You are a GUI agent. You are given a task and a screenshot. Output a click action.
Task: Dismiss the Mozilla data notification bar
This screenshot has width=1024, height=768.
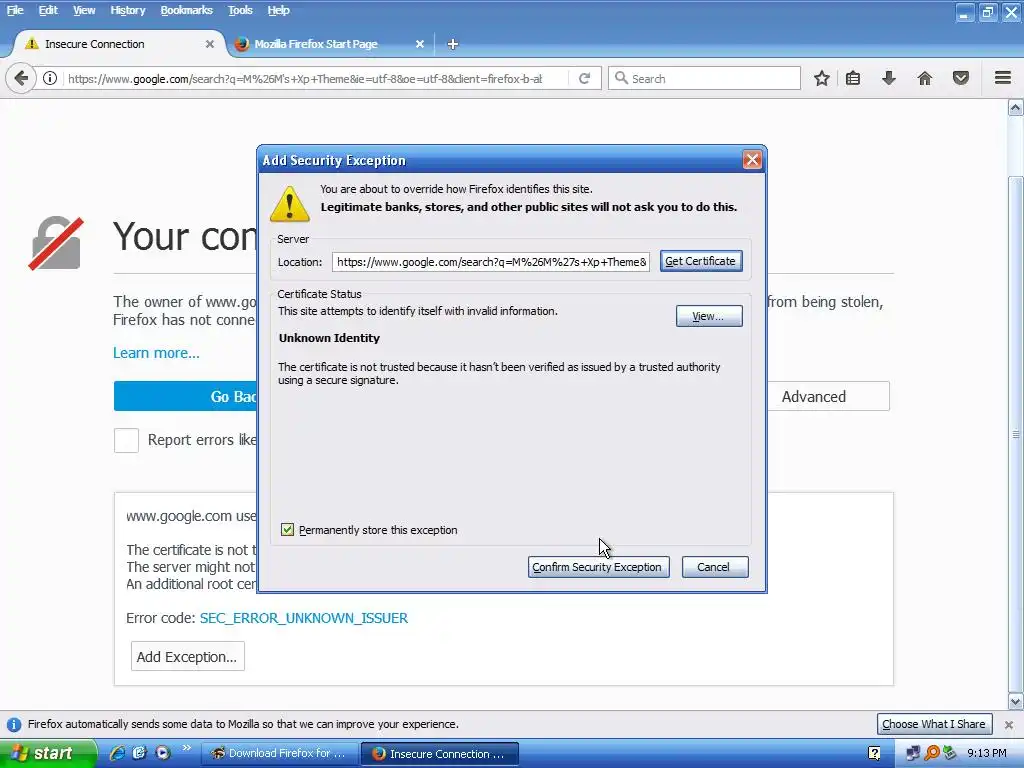pos(1009,725)
